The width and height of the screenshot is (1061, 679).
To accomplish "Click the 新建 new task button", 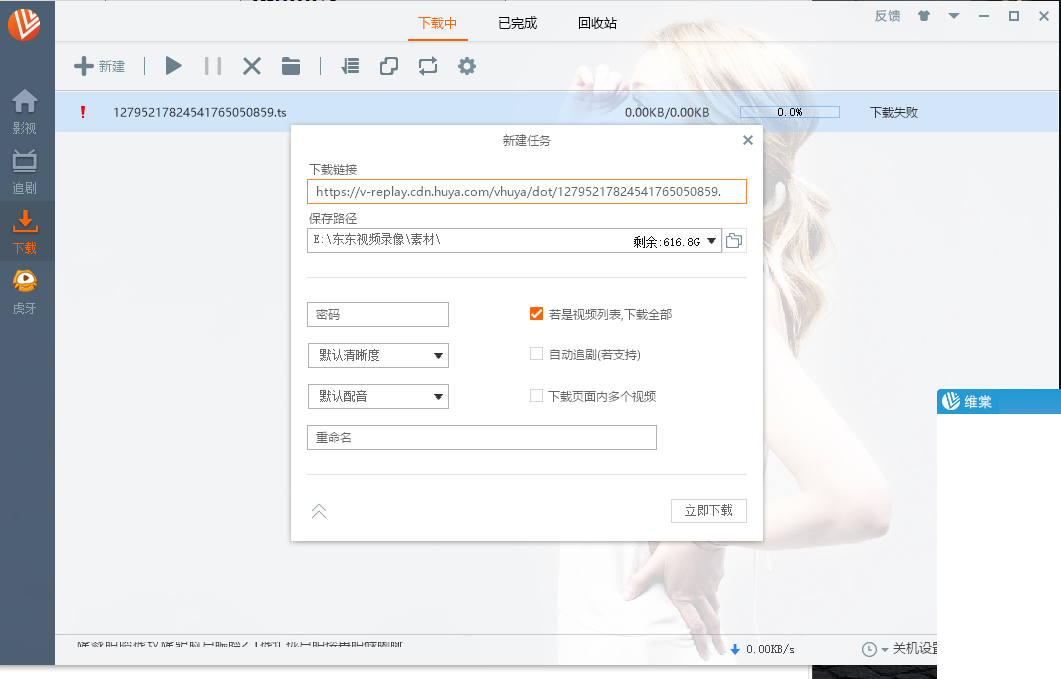I will click(x=100, y=66).
